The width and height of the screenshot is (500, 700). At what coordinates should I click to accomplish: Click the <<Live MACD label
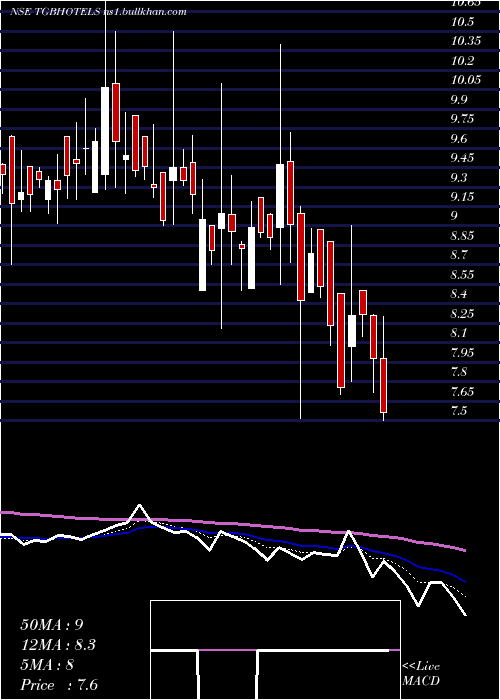[421, 674]
